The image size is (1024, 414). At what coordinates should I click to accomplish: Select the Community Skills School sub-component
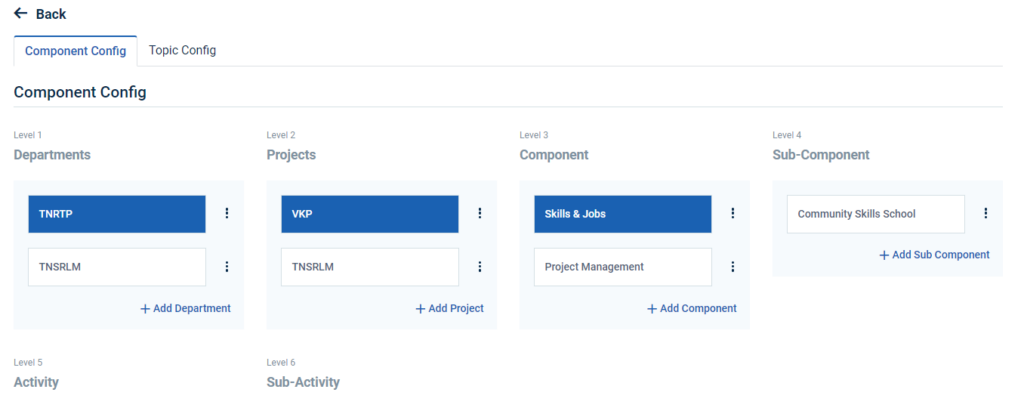point(876,214)
